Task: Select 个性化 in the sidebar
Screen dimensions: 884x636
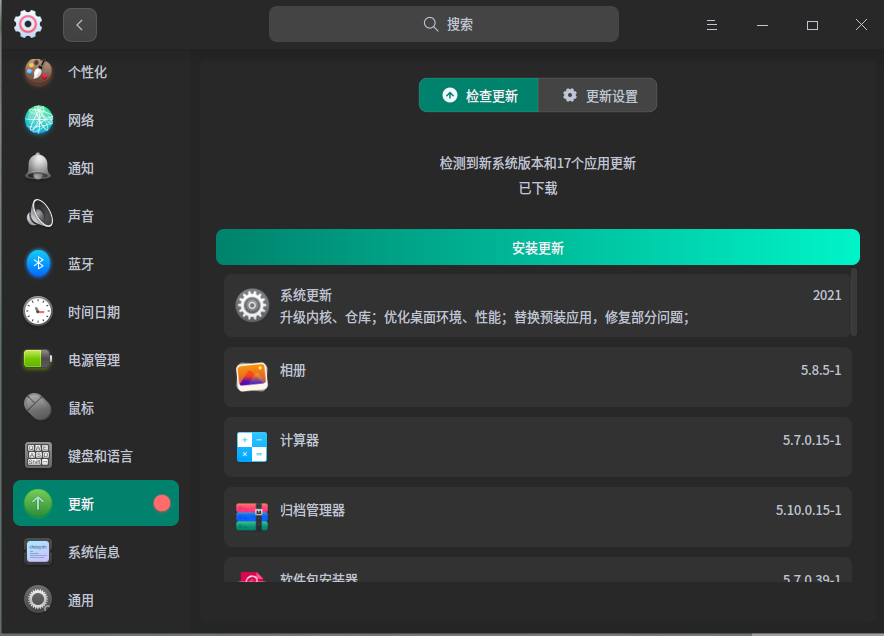Action: 96,72
